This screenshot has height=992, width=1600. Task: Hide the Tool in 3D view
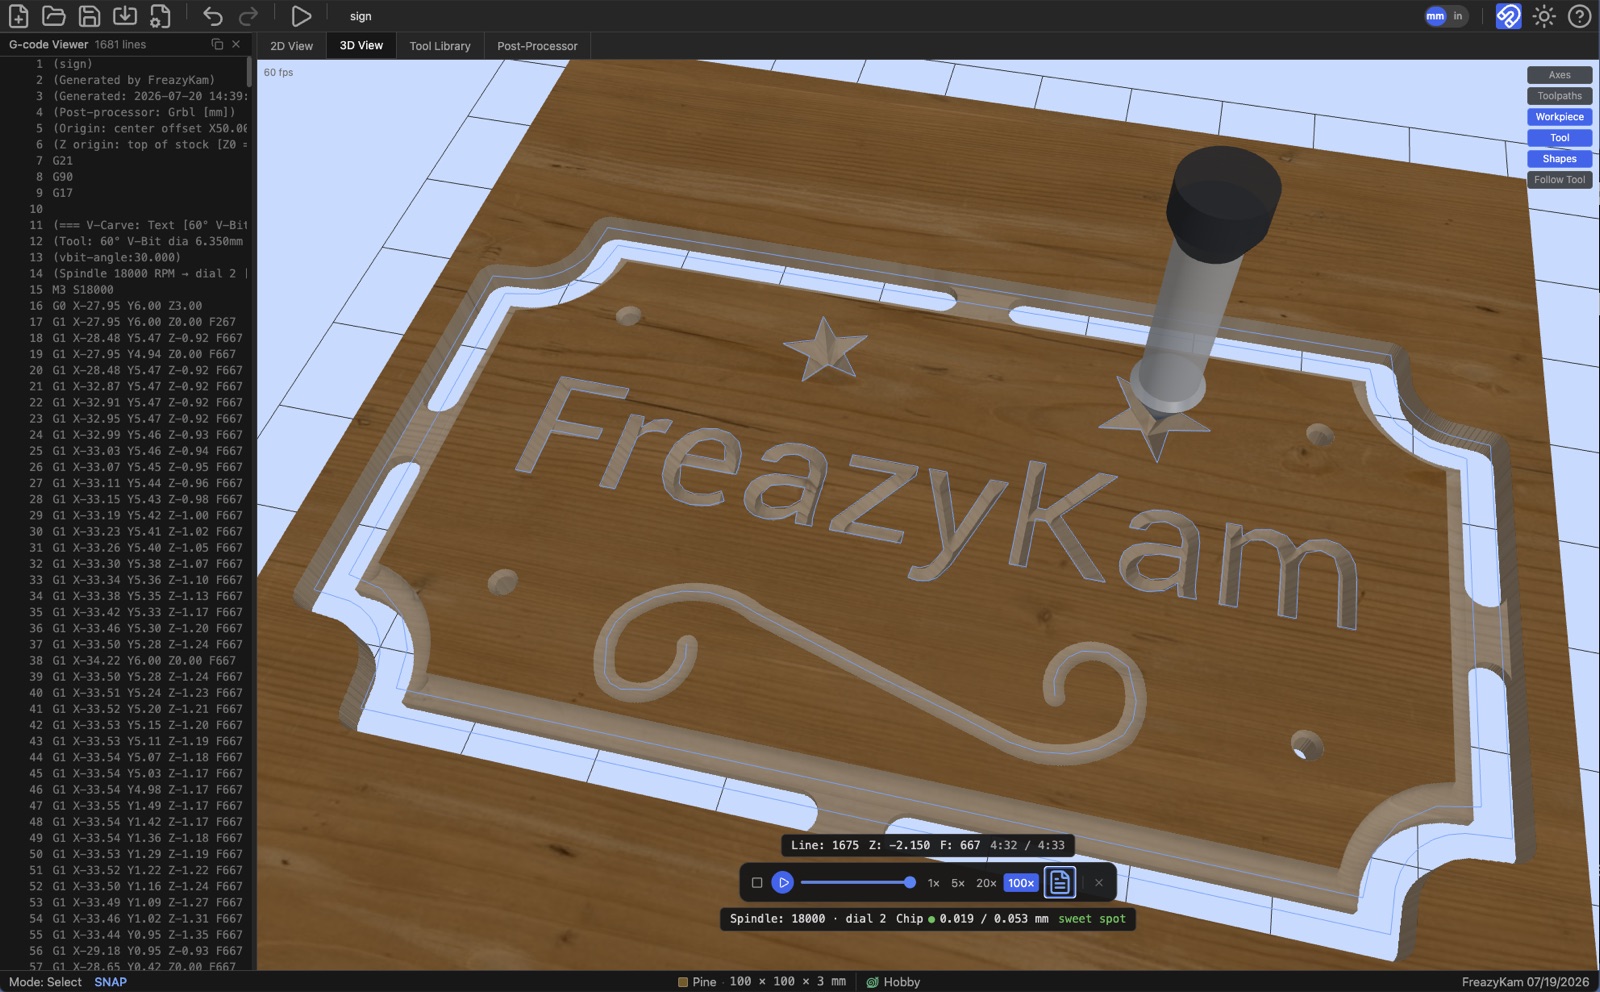click(1559, 138)
